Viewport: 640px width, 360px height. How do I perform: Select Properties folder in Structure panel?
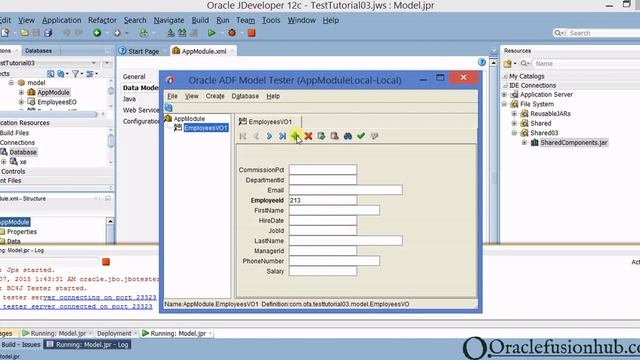(22, 232)
